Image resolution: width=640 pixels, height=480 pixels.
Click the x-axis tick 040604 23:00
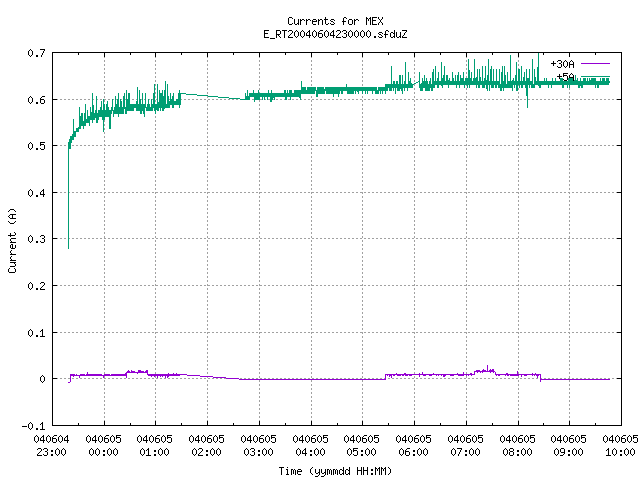(x=51, y=446)
